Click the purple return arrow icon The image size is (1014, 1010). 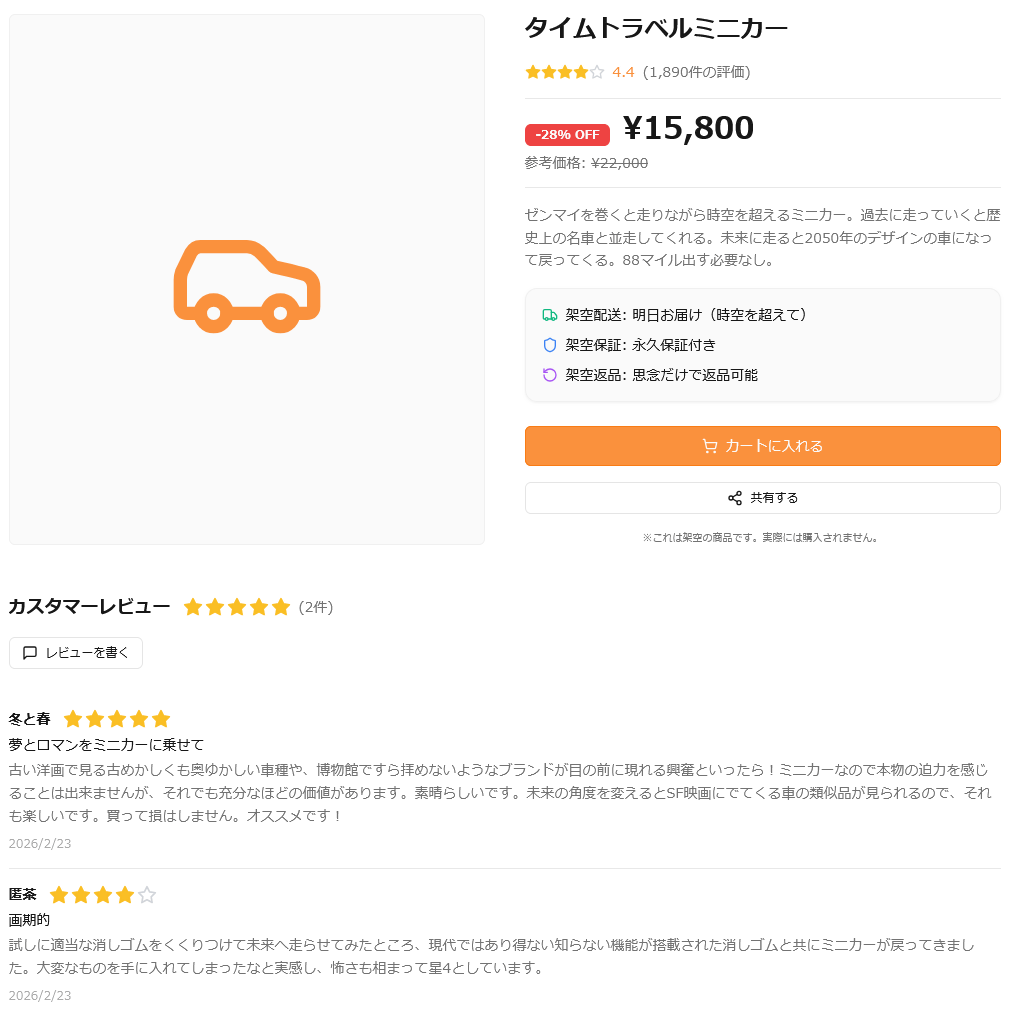549,375
